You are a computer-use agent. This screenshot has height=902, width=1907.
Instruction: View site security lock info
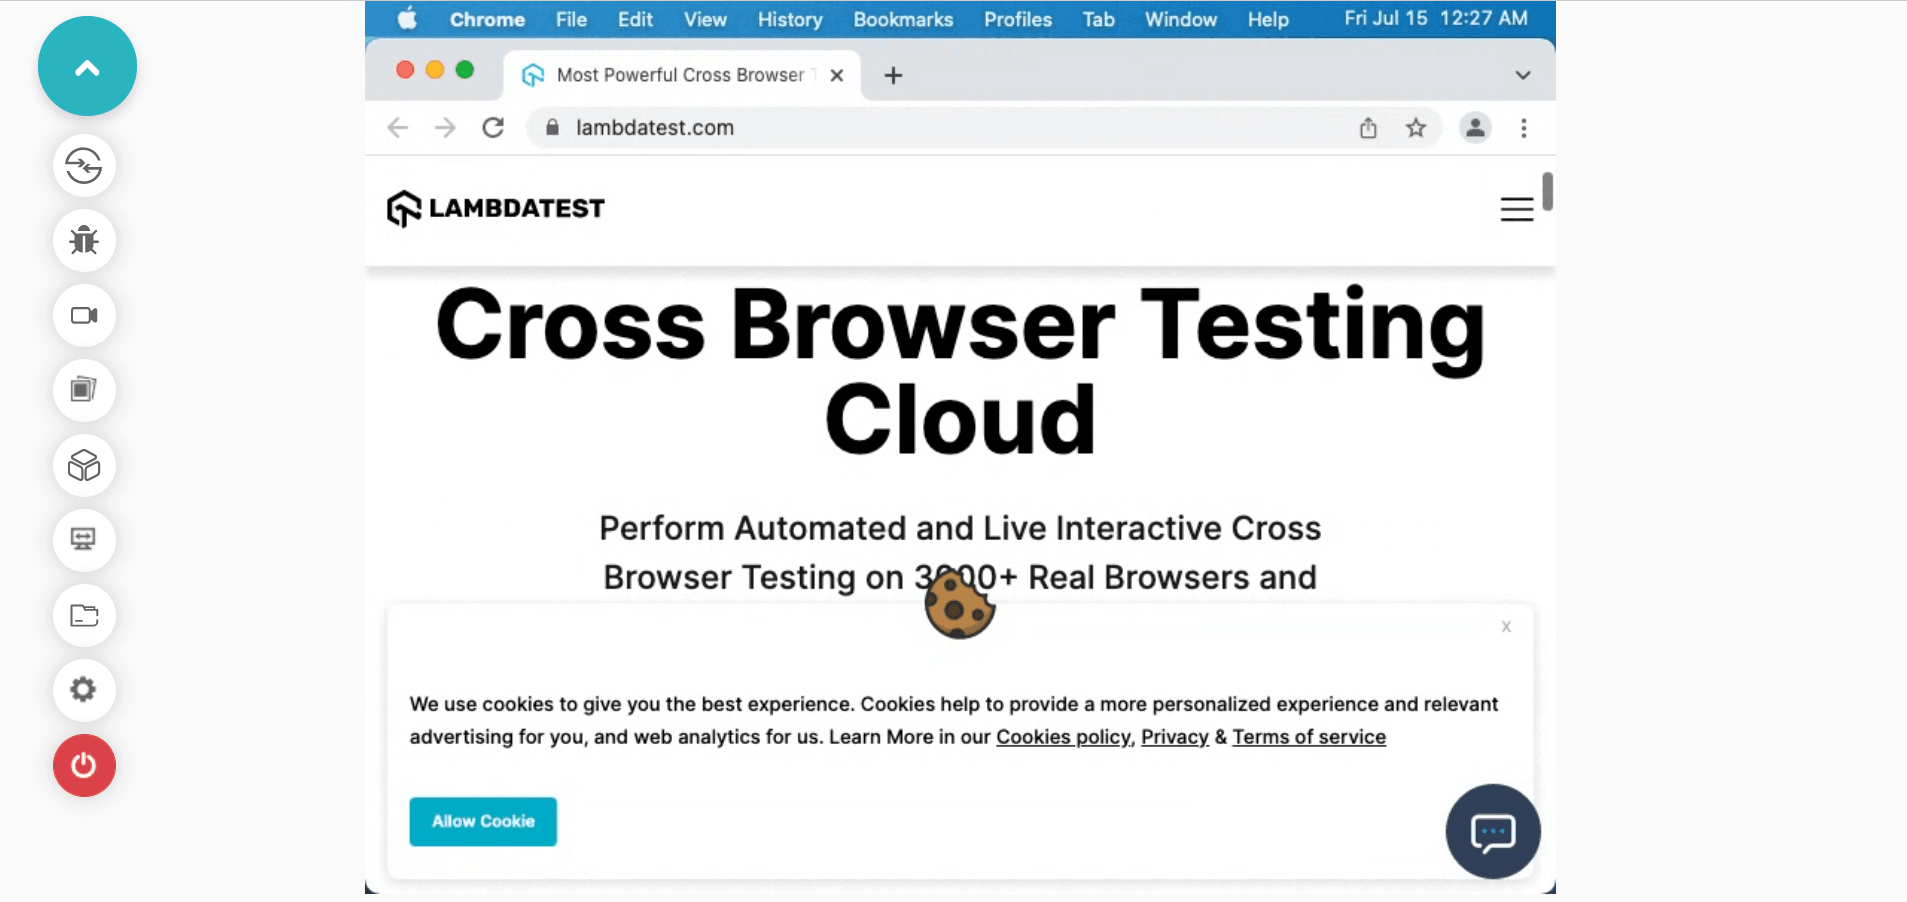point(552,128)
